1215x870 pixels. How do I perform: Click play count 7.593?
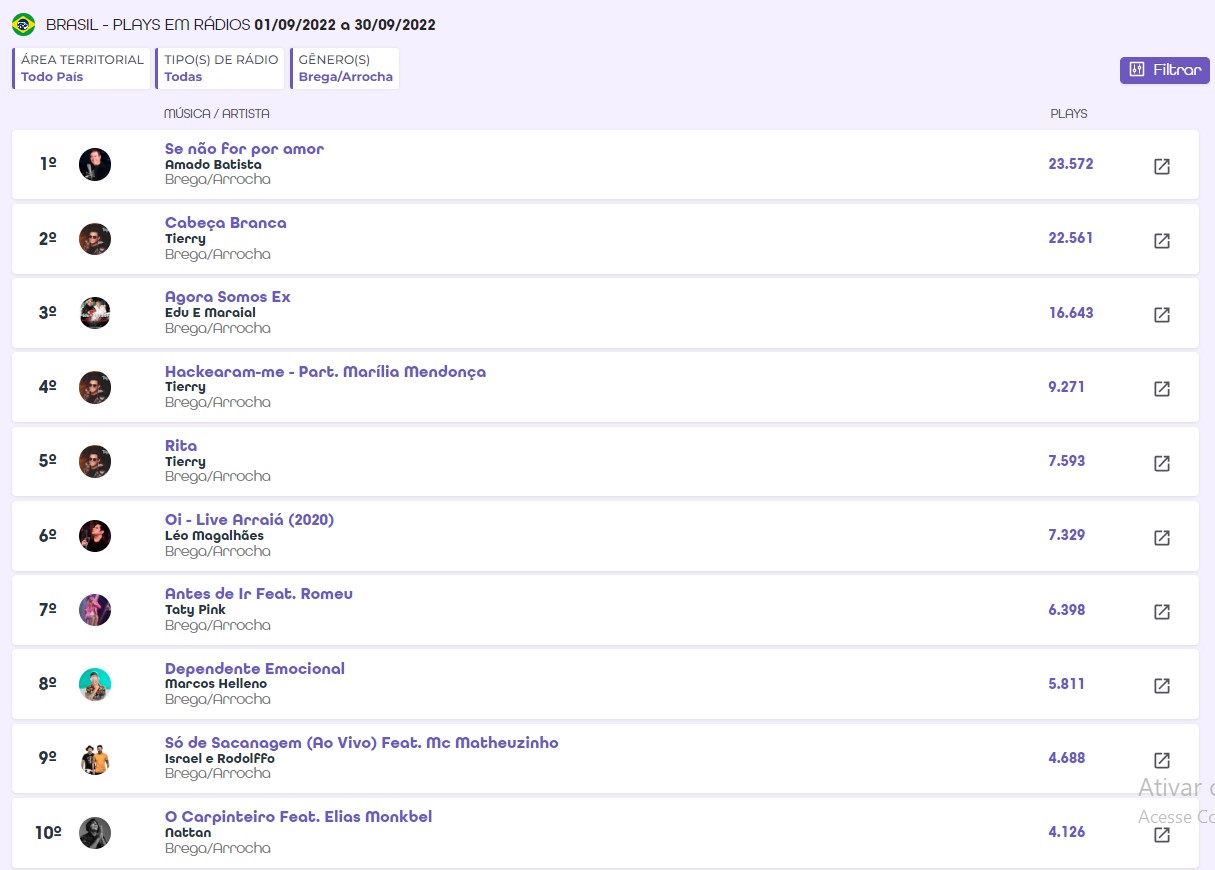pyautogui.click(x=1066, y=461)
